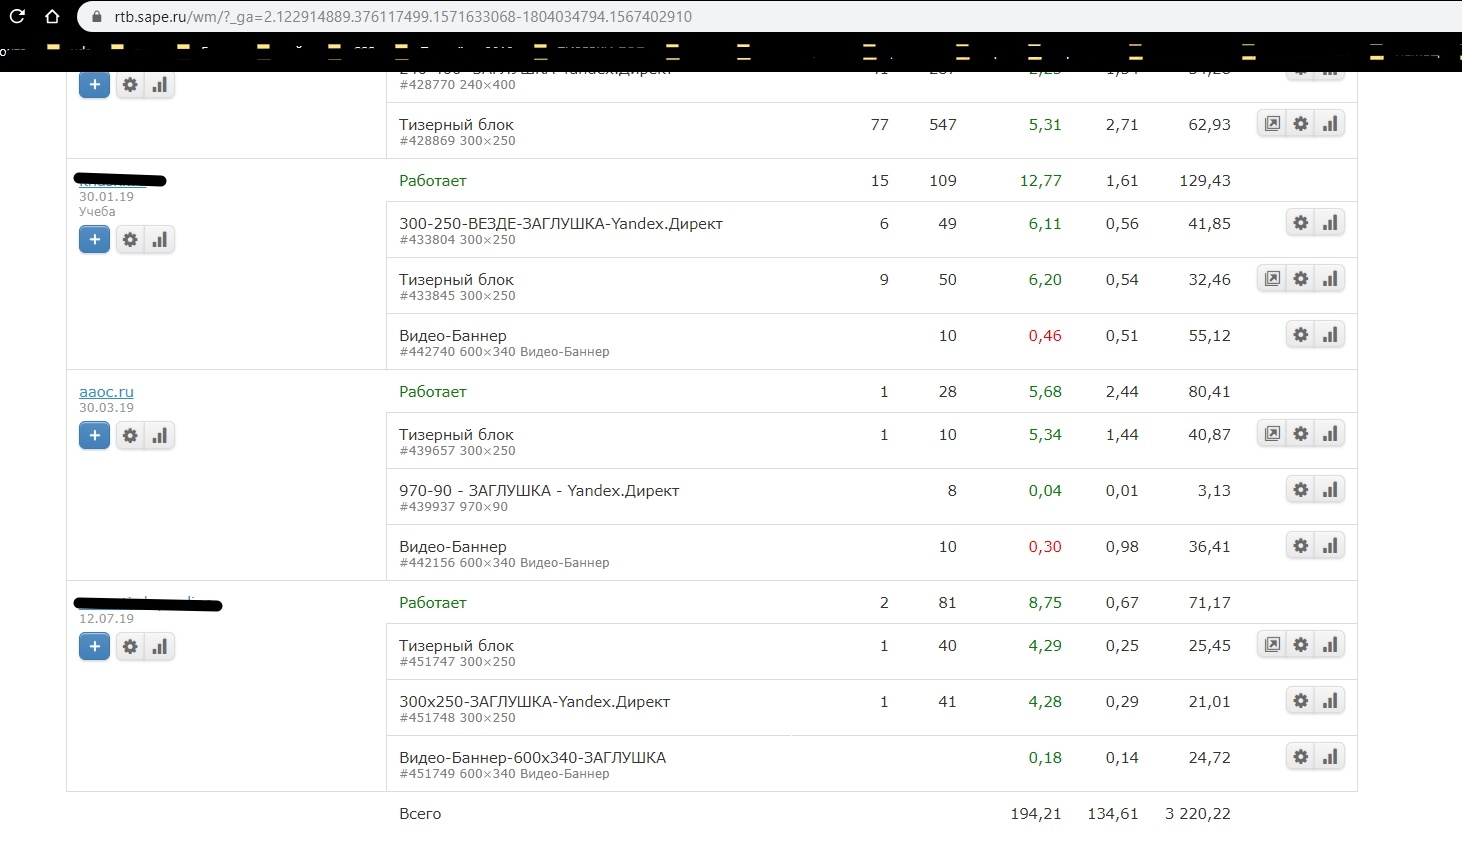Open gear settings for block #433845
The image size is (1462, 845).
[1300, 279]
